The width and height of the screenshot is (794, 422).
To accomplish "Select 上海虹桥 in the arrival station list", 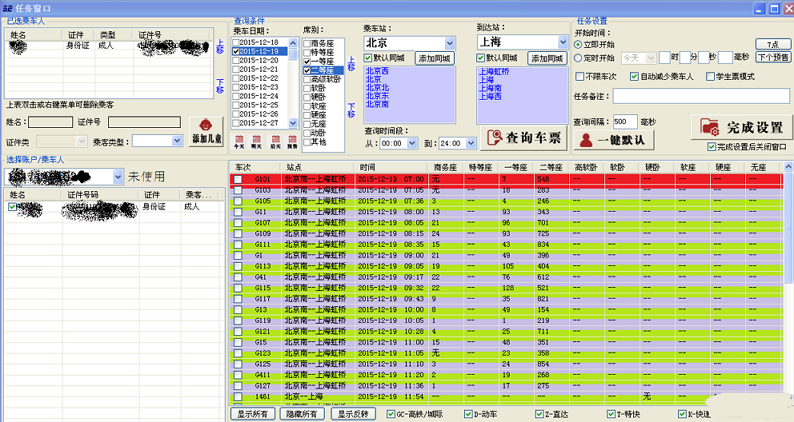I will (494, 71).
